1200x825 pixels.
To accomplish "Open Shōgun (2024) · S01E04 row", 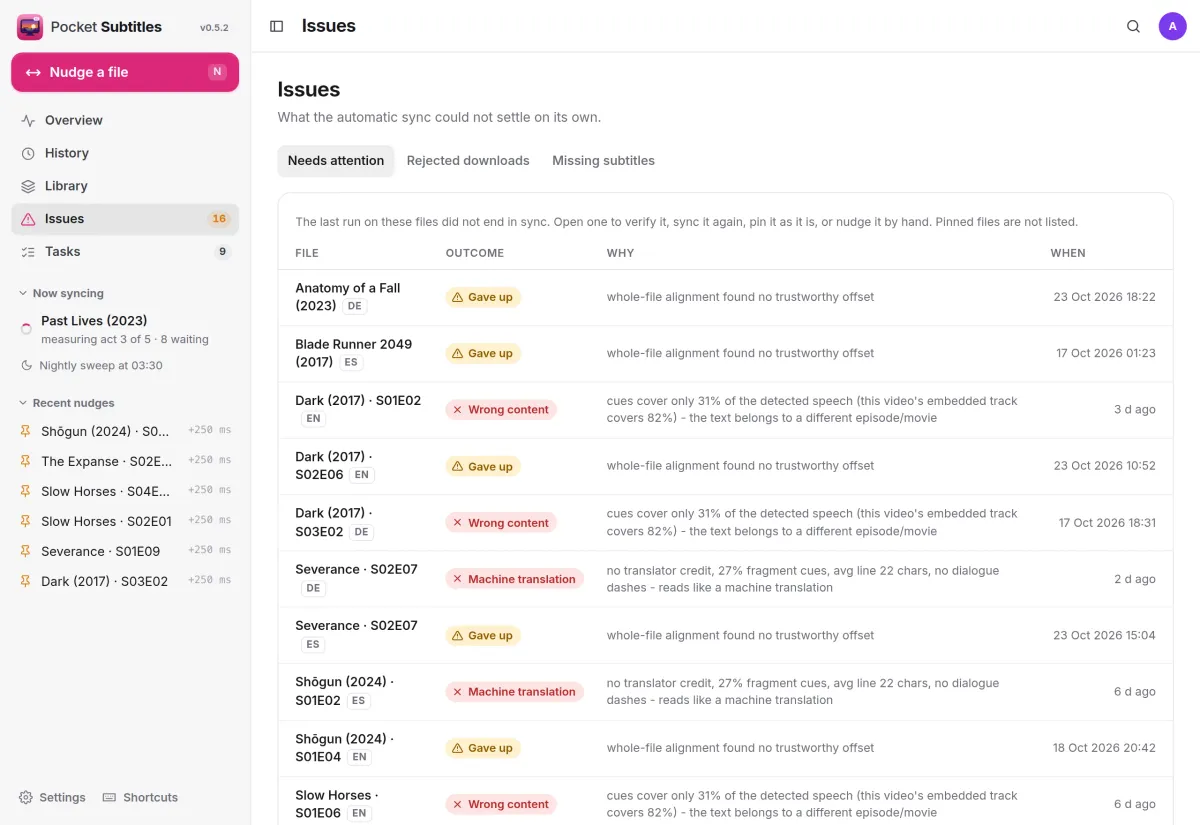I will 725,748.
